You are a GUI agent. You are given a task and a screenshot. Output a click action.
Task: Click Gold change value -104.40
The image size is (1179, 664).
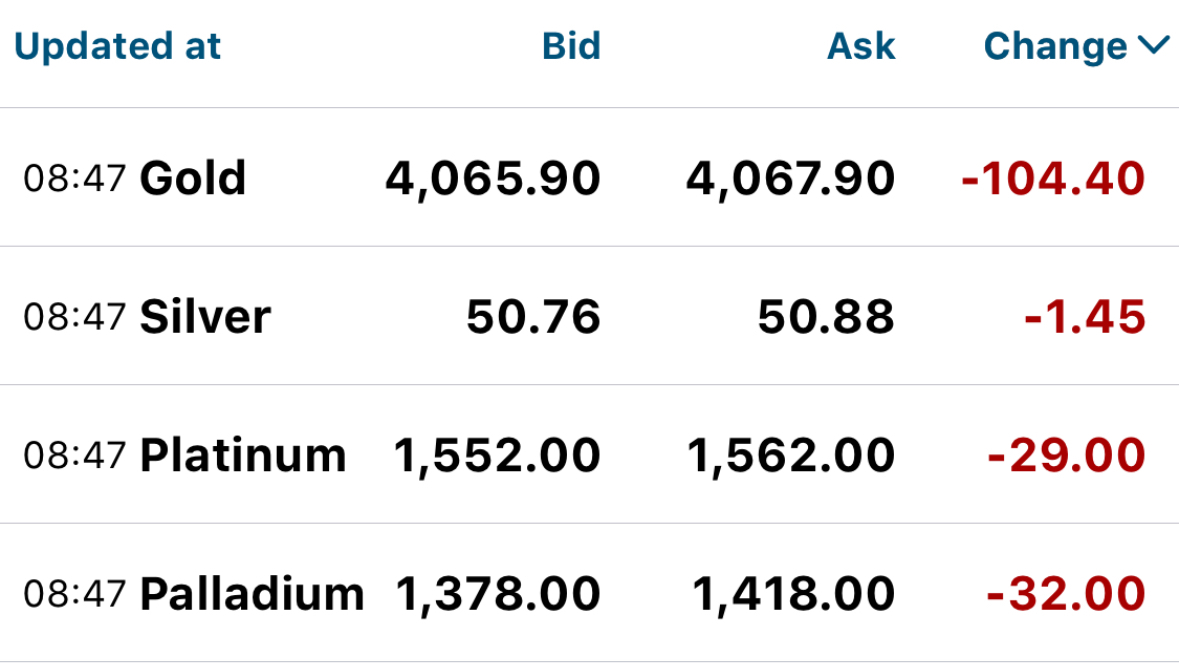pyautogui.click(x=1053, y=179)
